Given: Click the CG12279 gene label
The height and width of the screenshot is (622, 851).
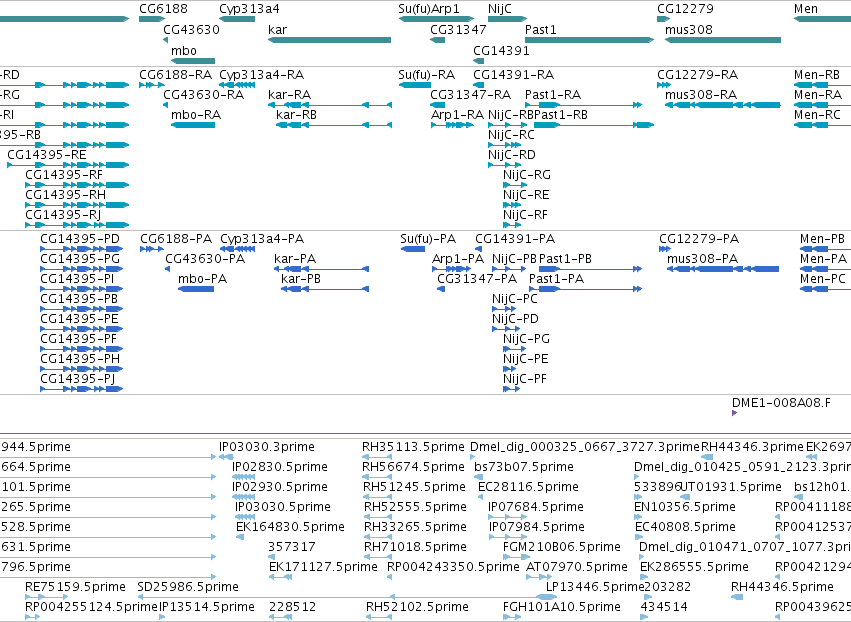Looking at the screenshot, I should pos(685,9).
